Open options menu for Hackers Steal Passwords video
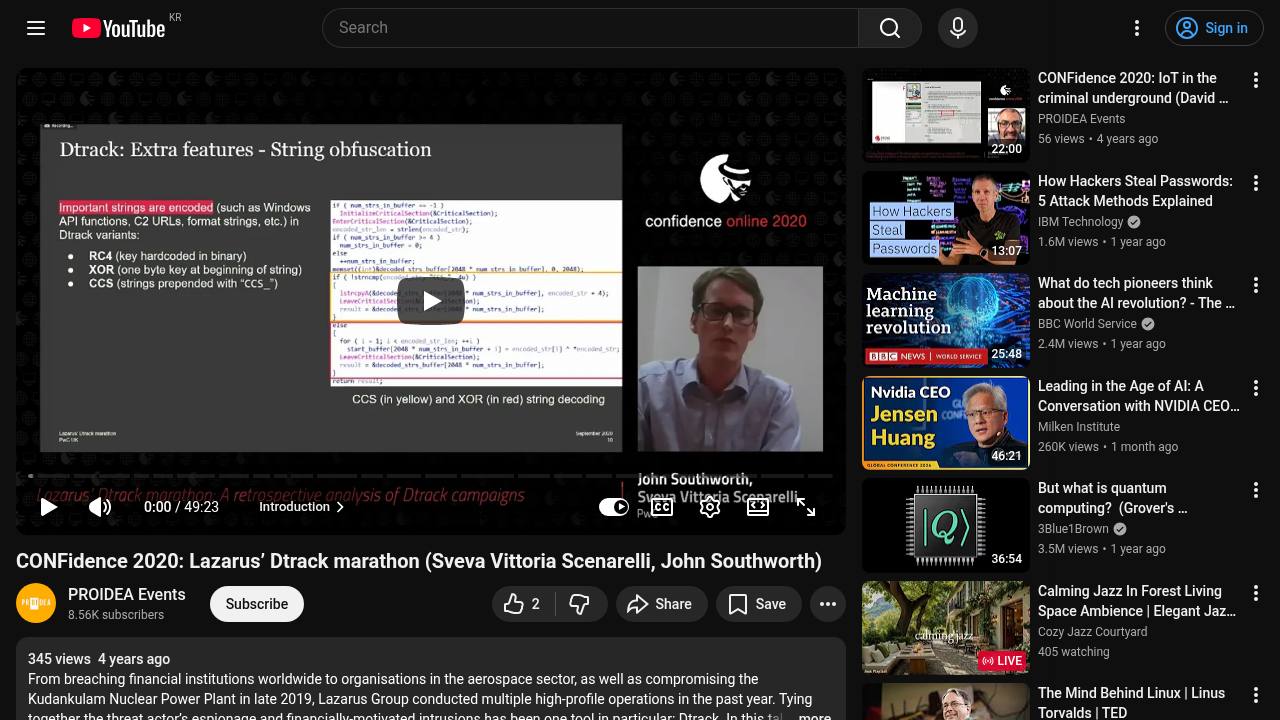Viewport: 1280px width, 720px height. pyautogui.click(x=1256, y=184)
